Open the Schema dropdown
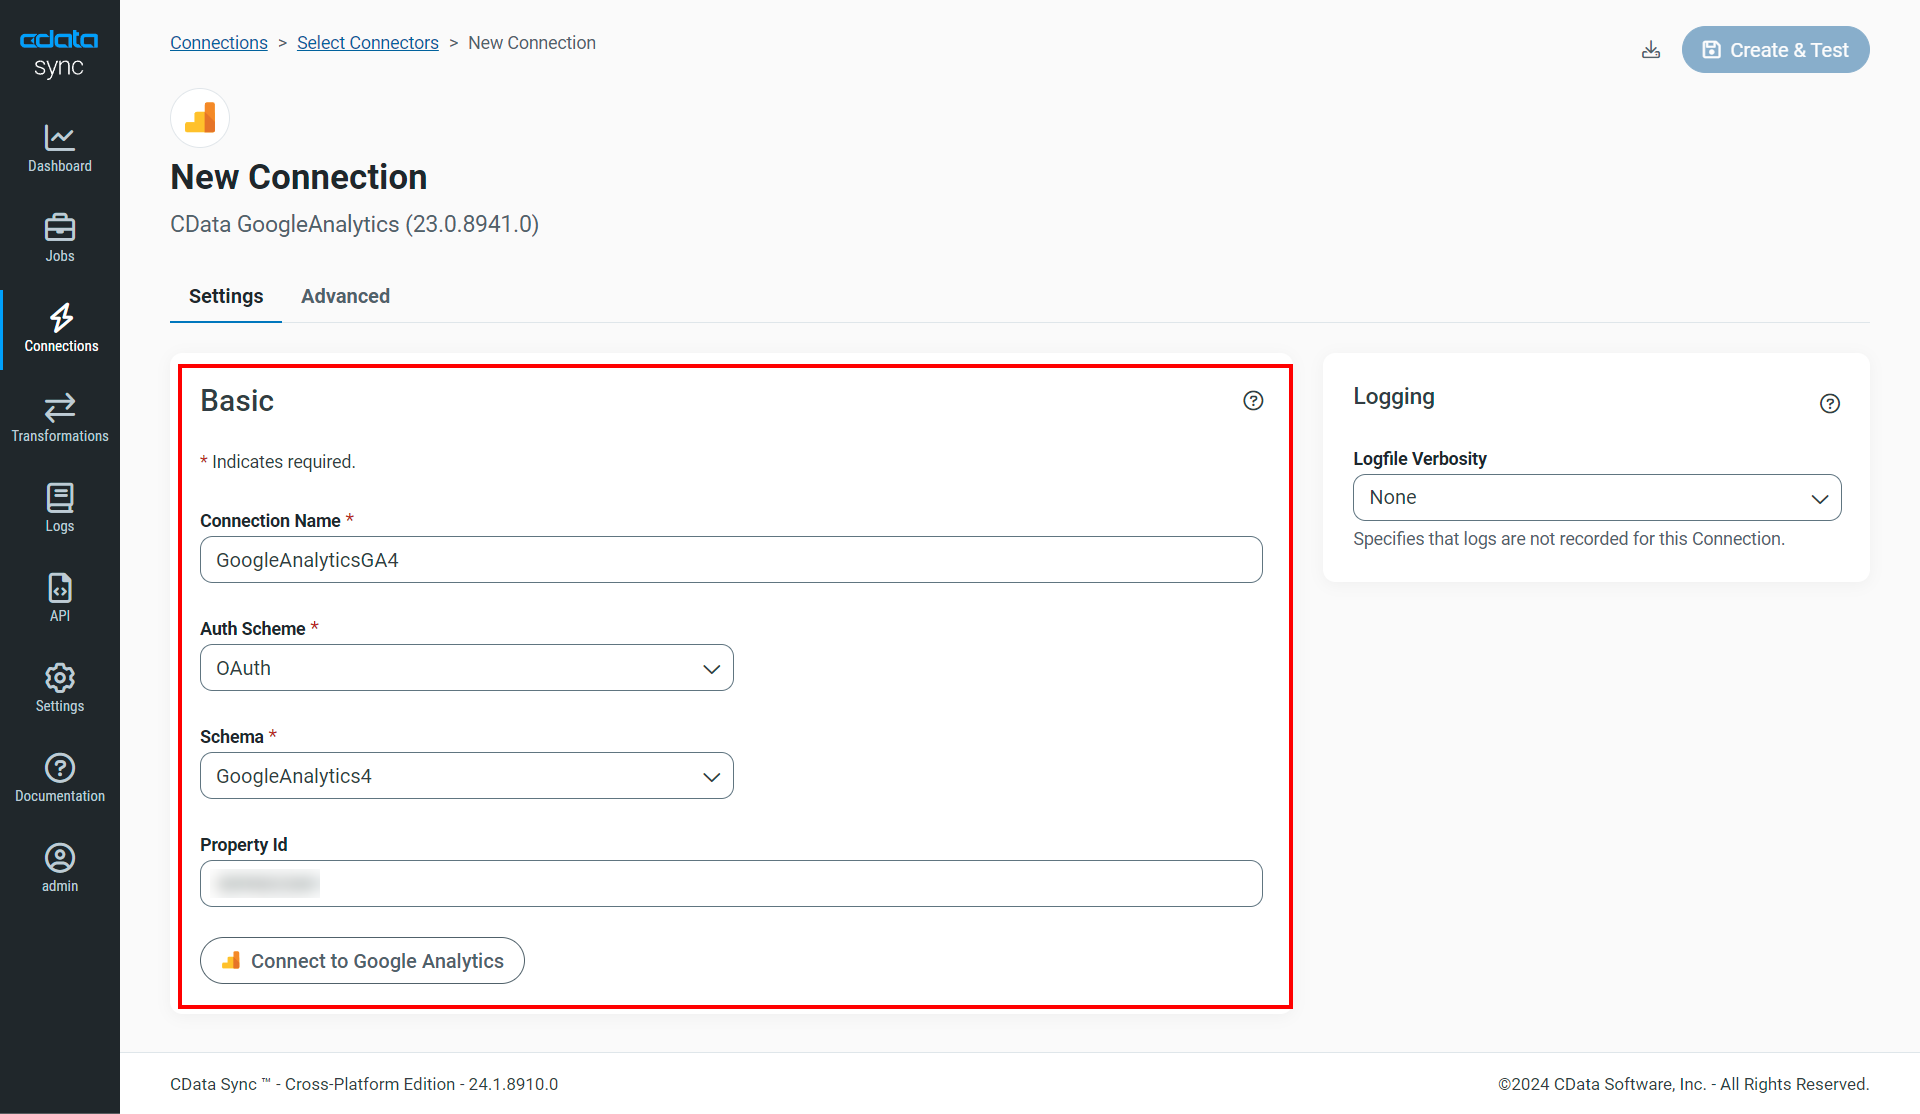Image resolution: width=1920 pixels, height=1114 pixels. coord(467,776)
